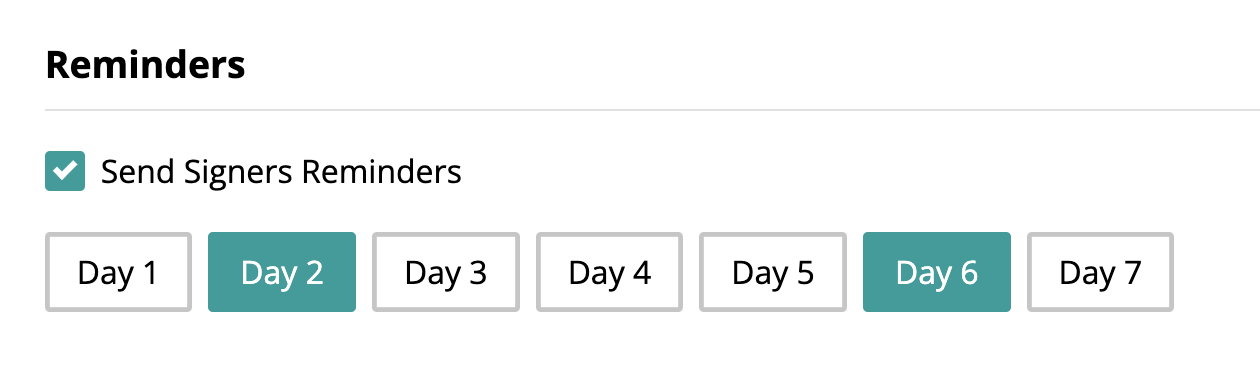Image resolution: width=1260 pixels, height=366 pixels.
Task: Remove the reminder set for Day 6
Action: [937, 272]
